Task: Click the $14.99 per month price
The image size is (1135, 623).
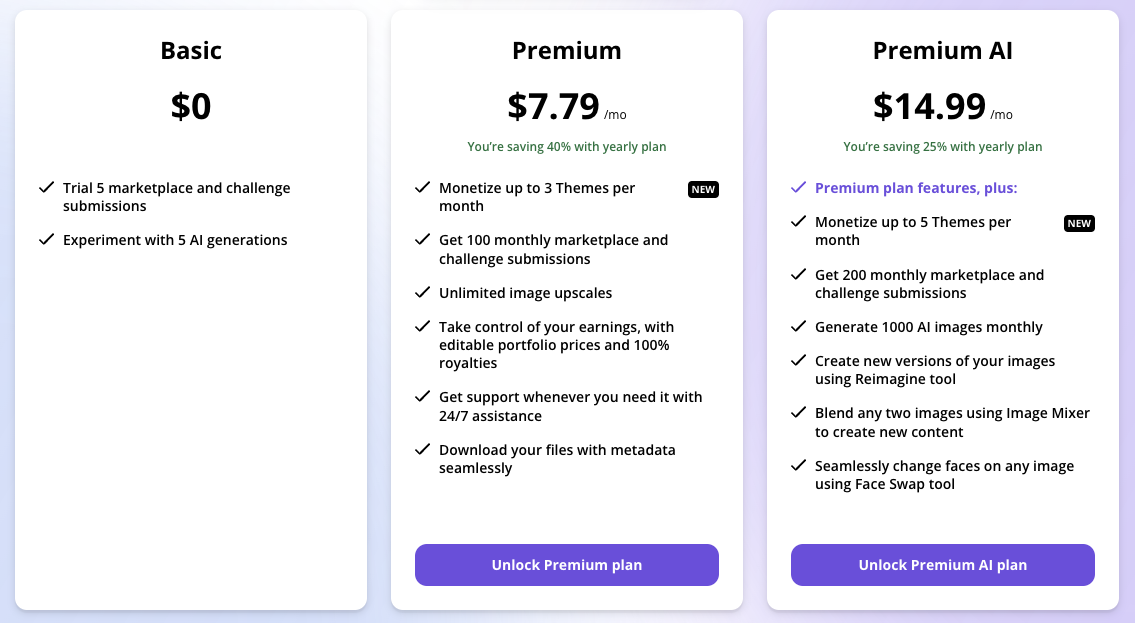Action: (930, 106)
